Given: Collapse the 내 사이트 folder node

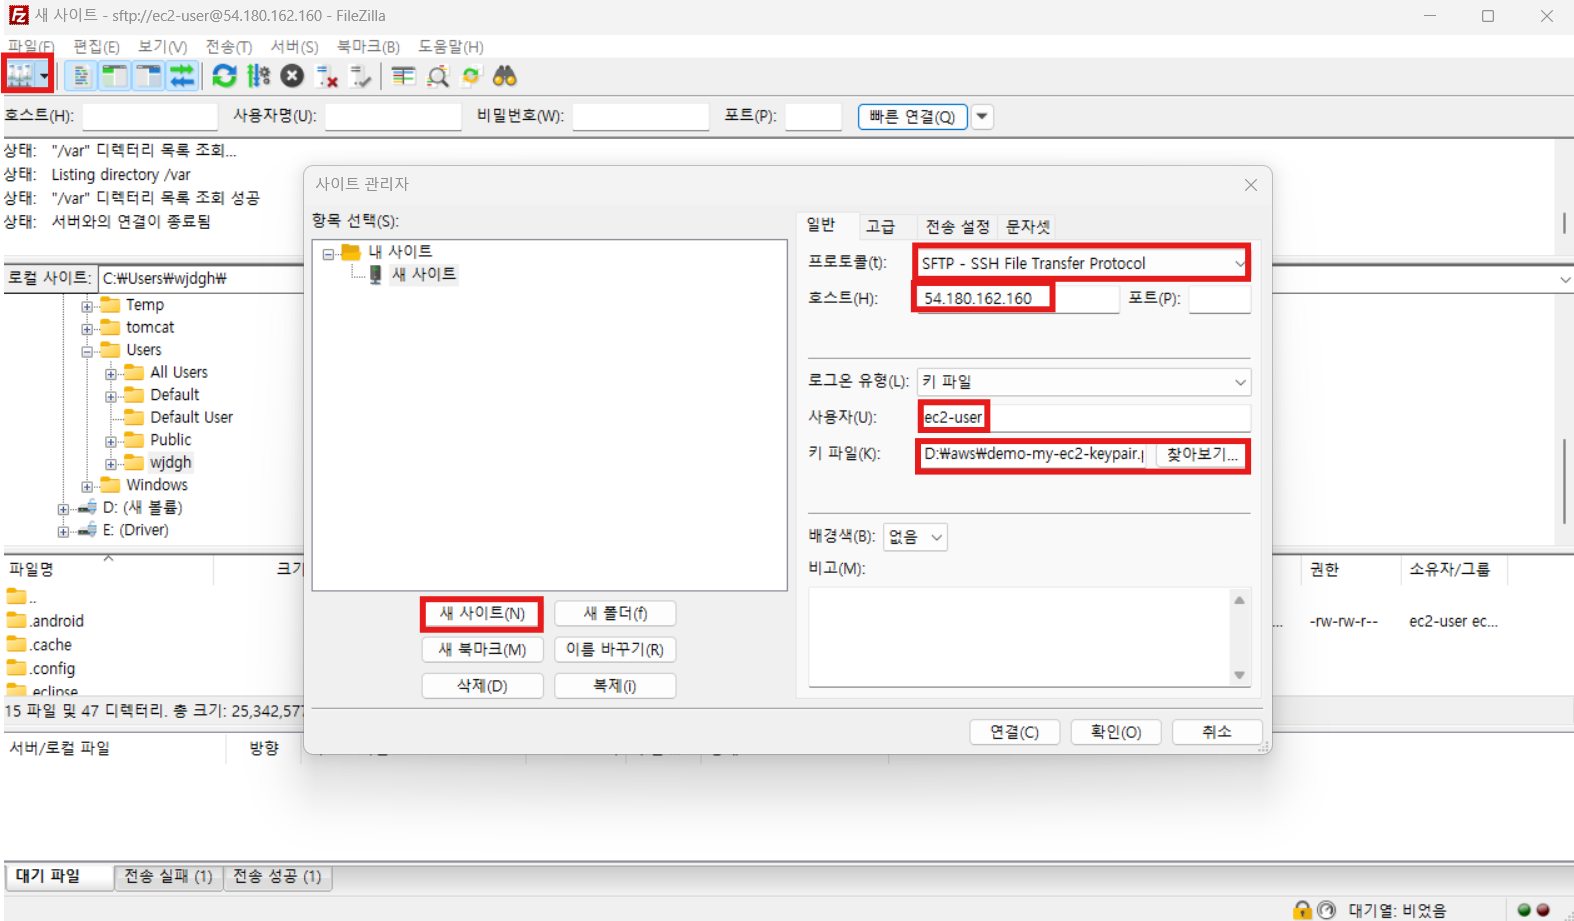Looking at the screenshot, I should (x=328, y=254).
